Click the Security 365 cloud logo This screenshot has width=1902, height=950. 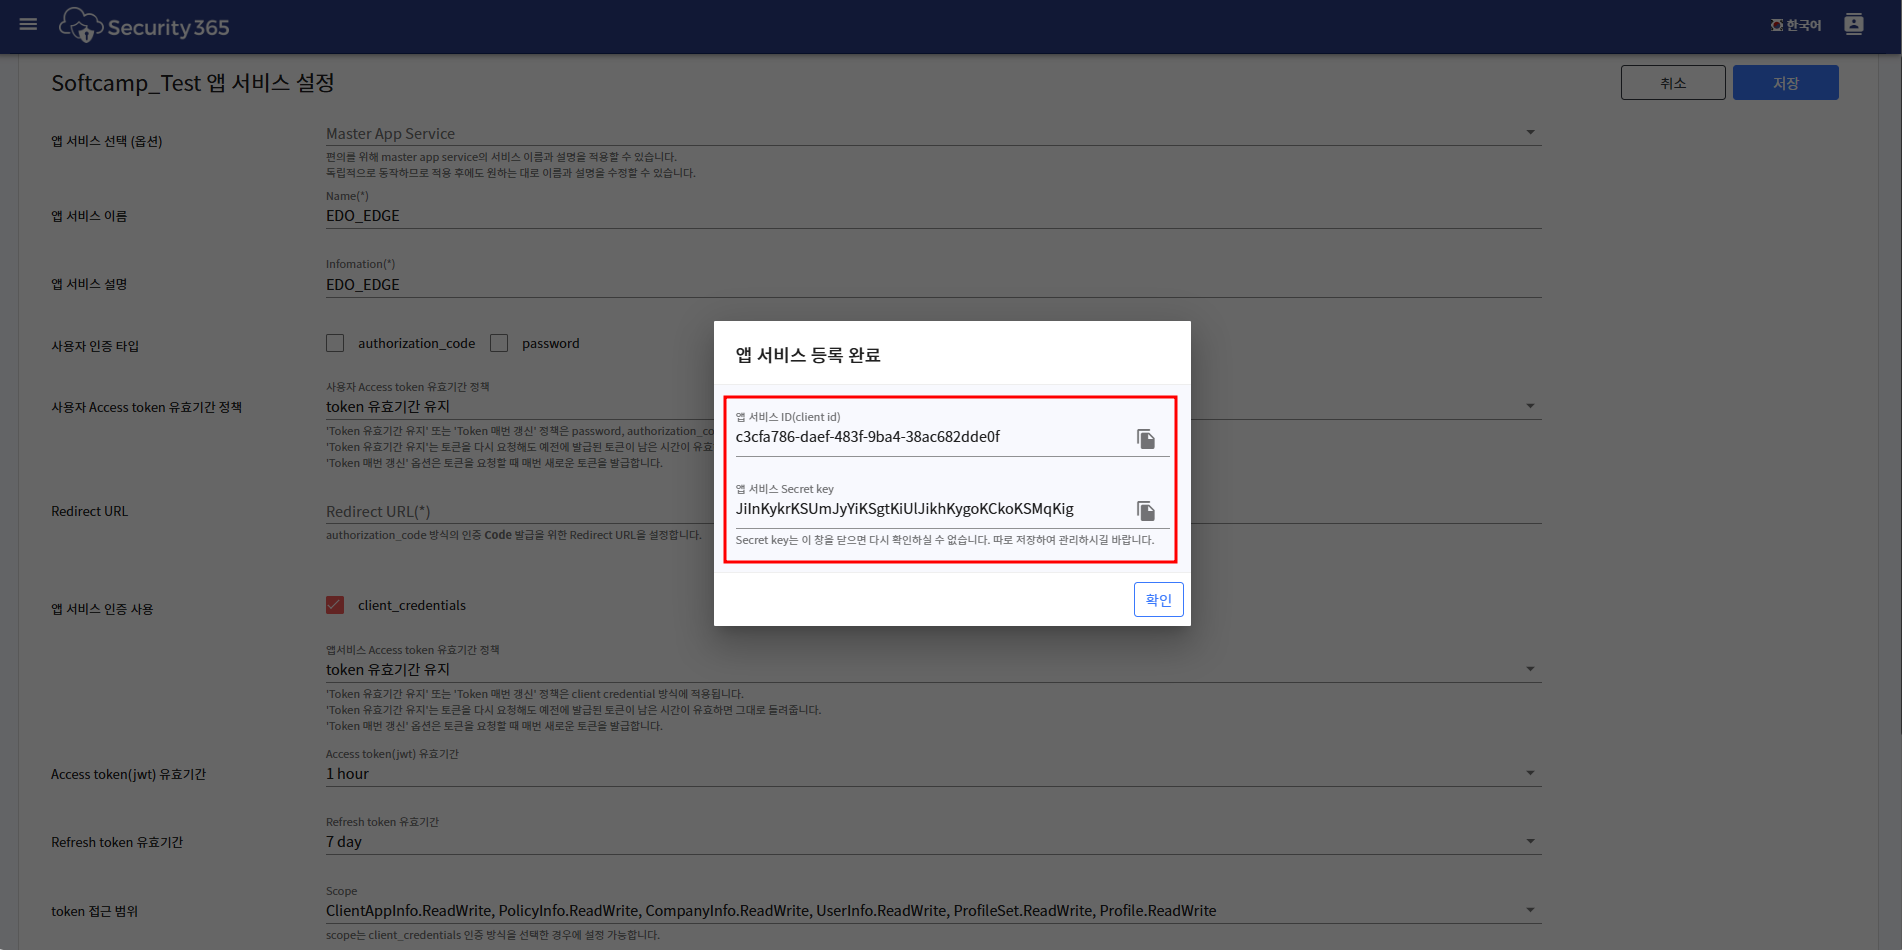click(x=81, y=26)
